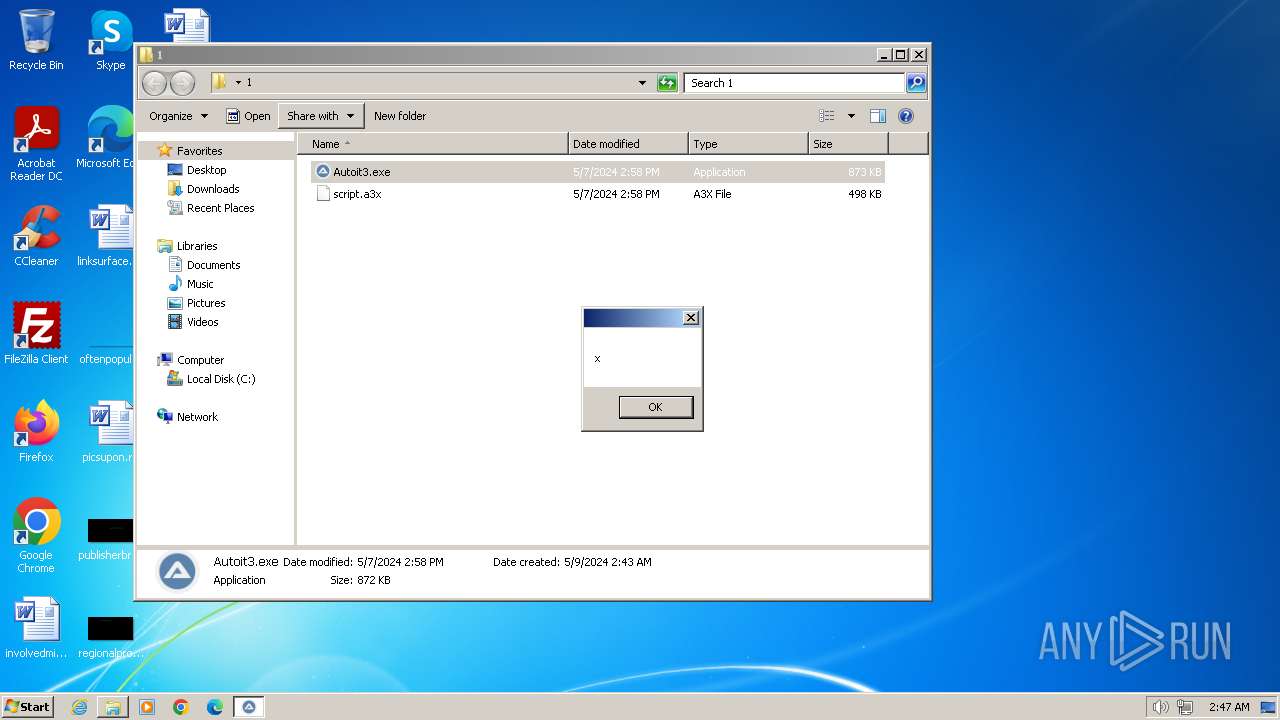
Task: Click the address bar folder path
Action: tap(430, 83)
